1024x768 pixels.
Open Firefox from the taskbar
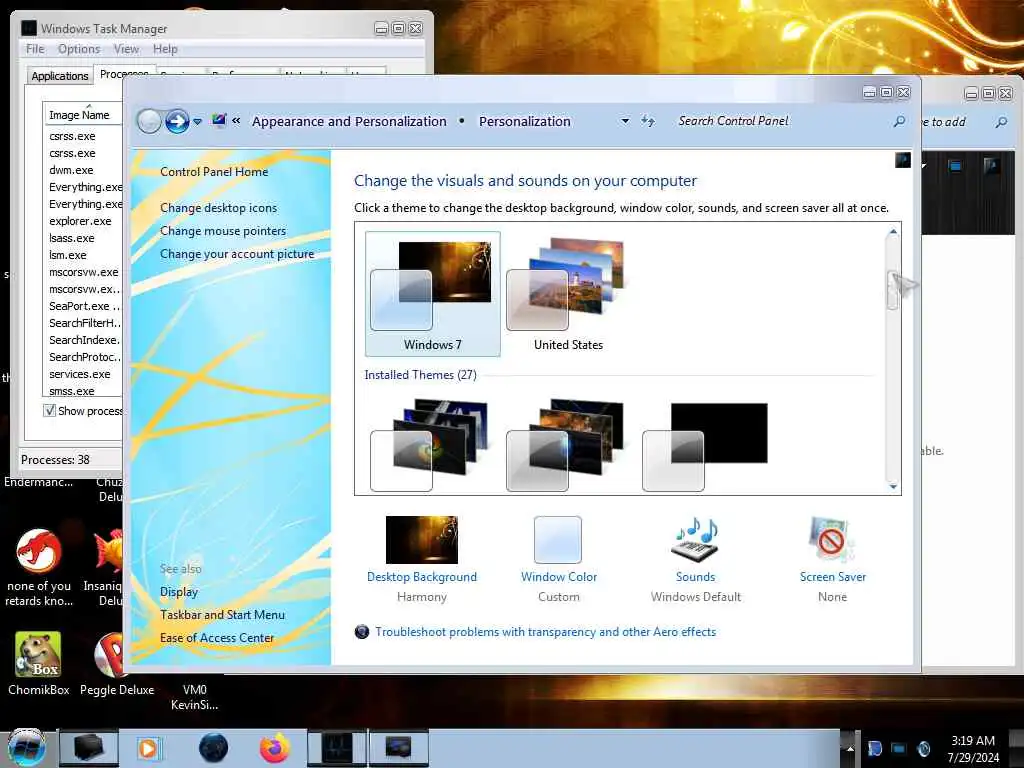274,748
